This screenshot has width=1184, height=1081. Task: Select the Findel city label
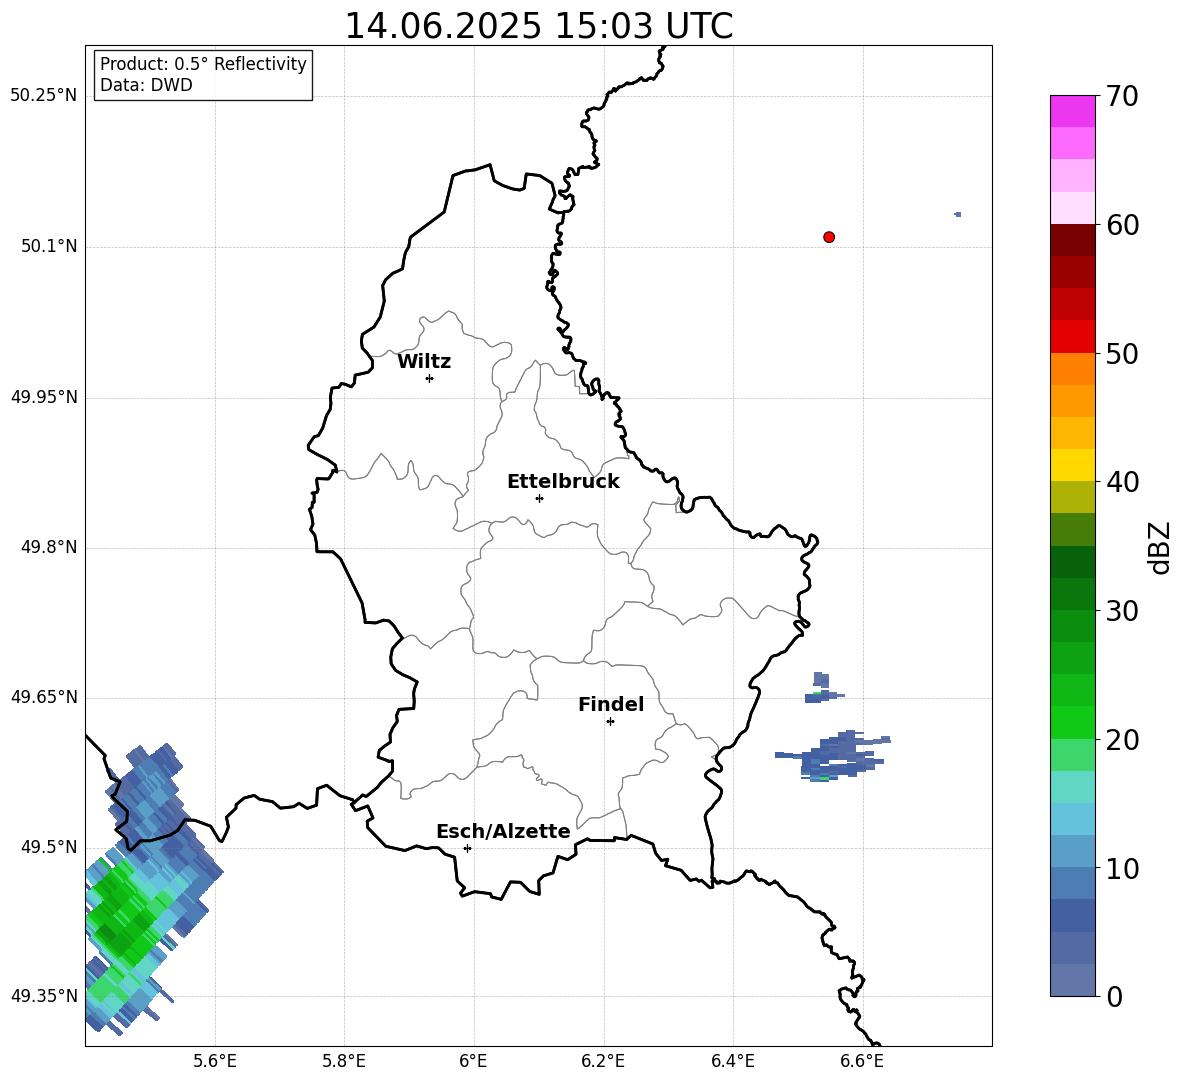pos(611,704)
